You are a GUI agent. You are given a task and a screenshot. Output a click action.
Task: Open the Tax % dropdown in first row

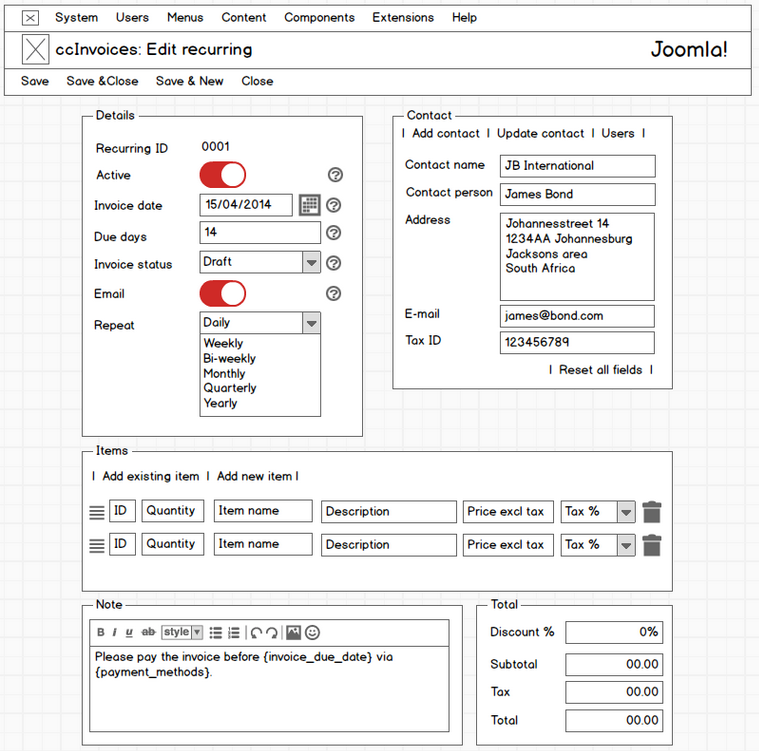(626, 512)
